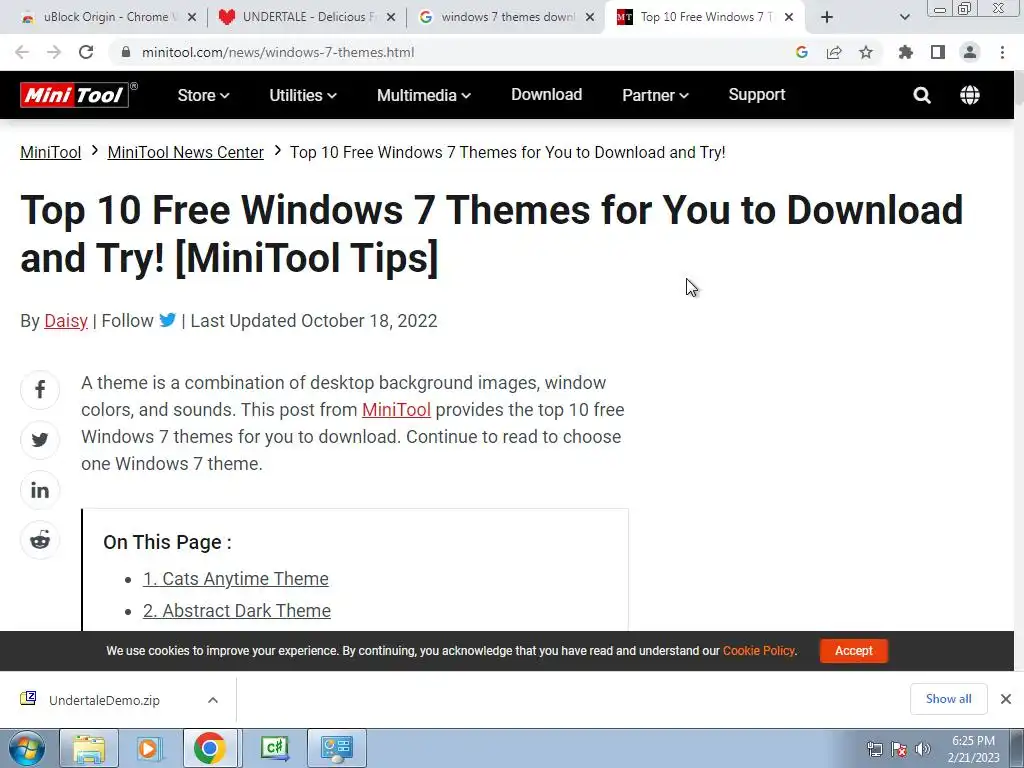This screenshot has width=1024, height=768.
Task: Click the taskbar clock showing 6:25 PM
Action: click(974, 748)
